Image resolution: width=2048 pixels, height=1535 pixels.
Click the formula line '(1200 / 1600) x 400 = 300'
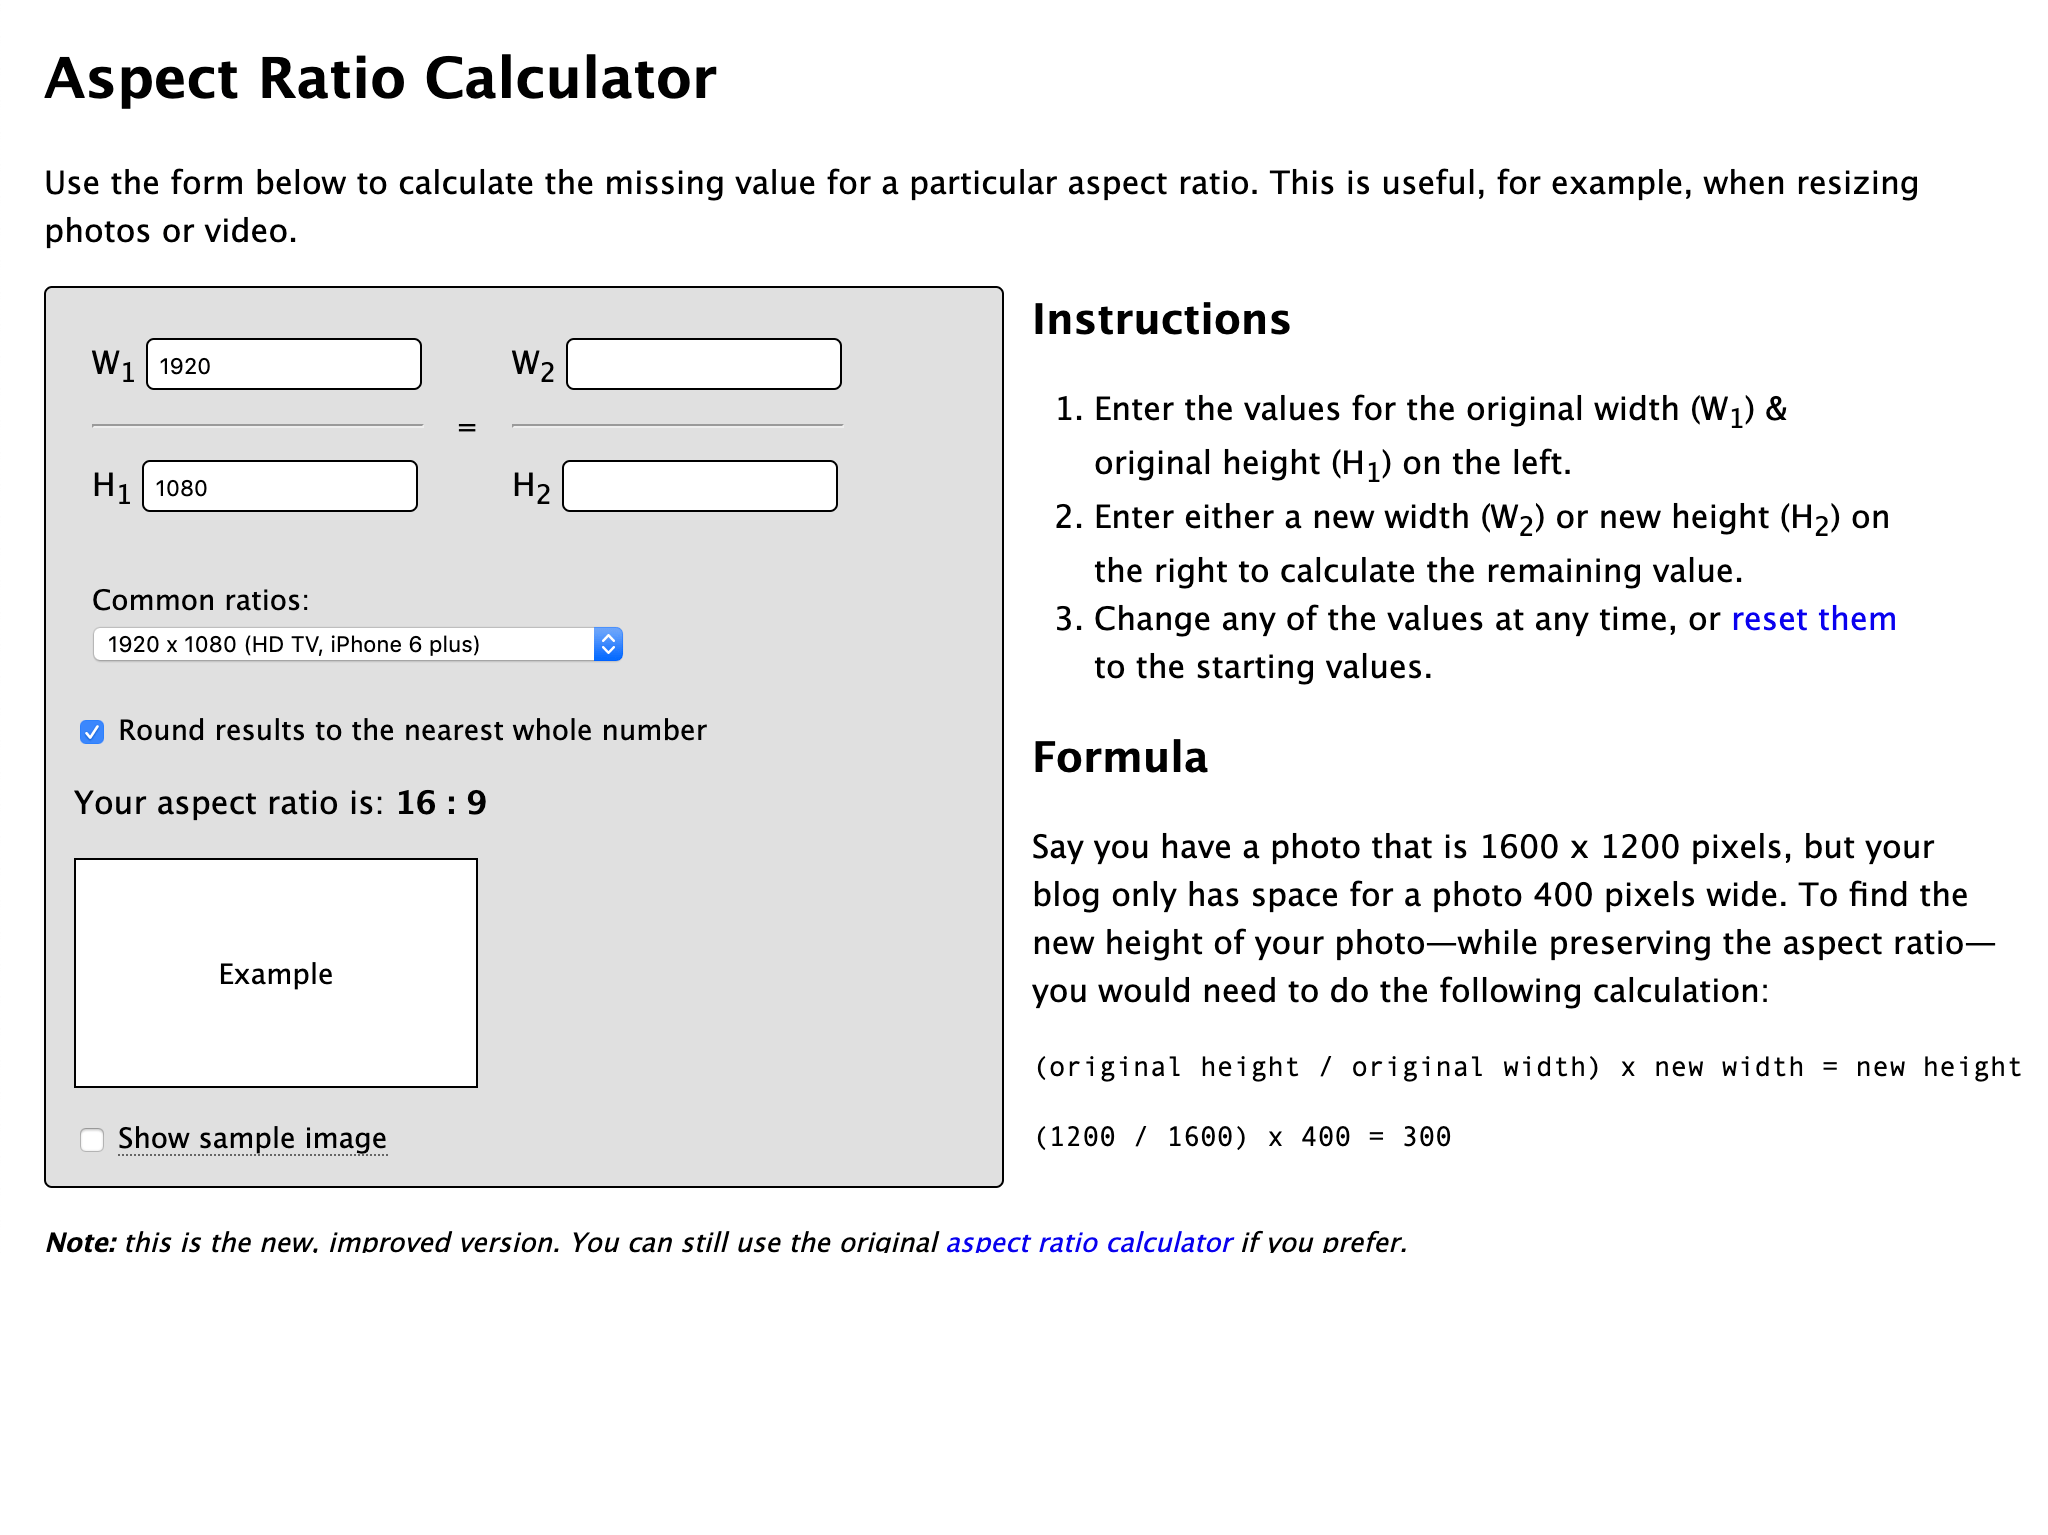tap(1242, 1137)
